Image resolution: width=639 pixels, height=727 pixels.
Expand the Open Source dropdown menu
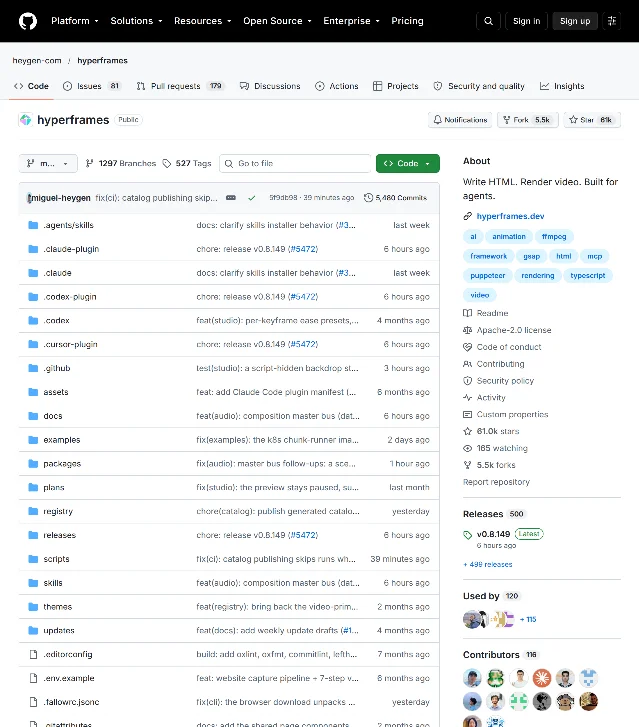pos(277,21)
